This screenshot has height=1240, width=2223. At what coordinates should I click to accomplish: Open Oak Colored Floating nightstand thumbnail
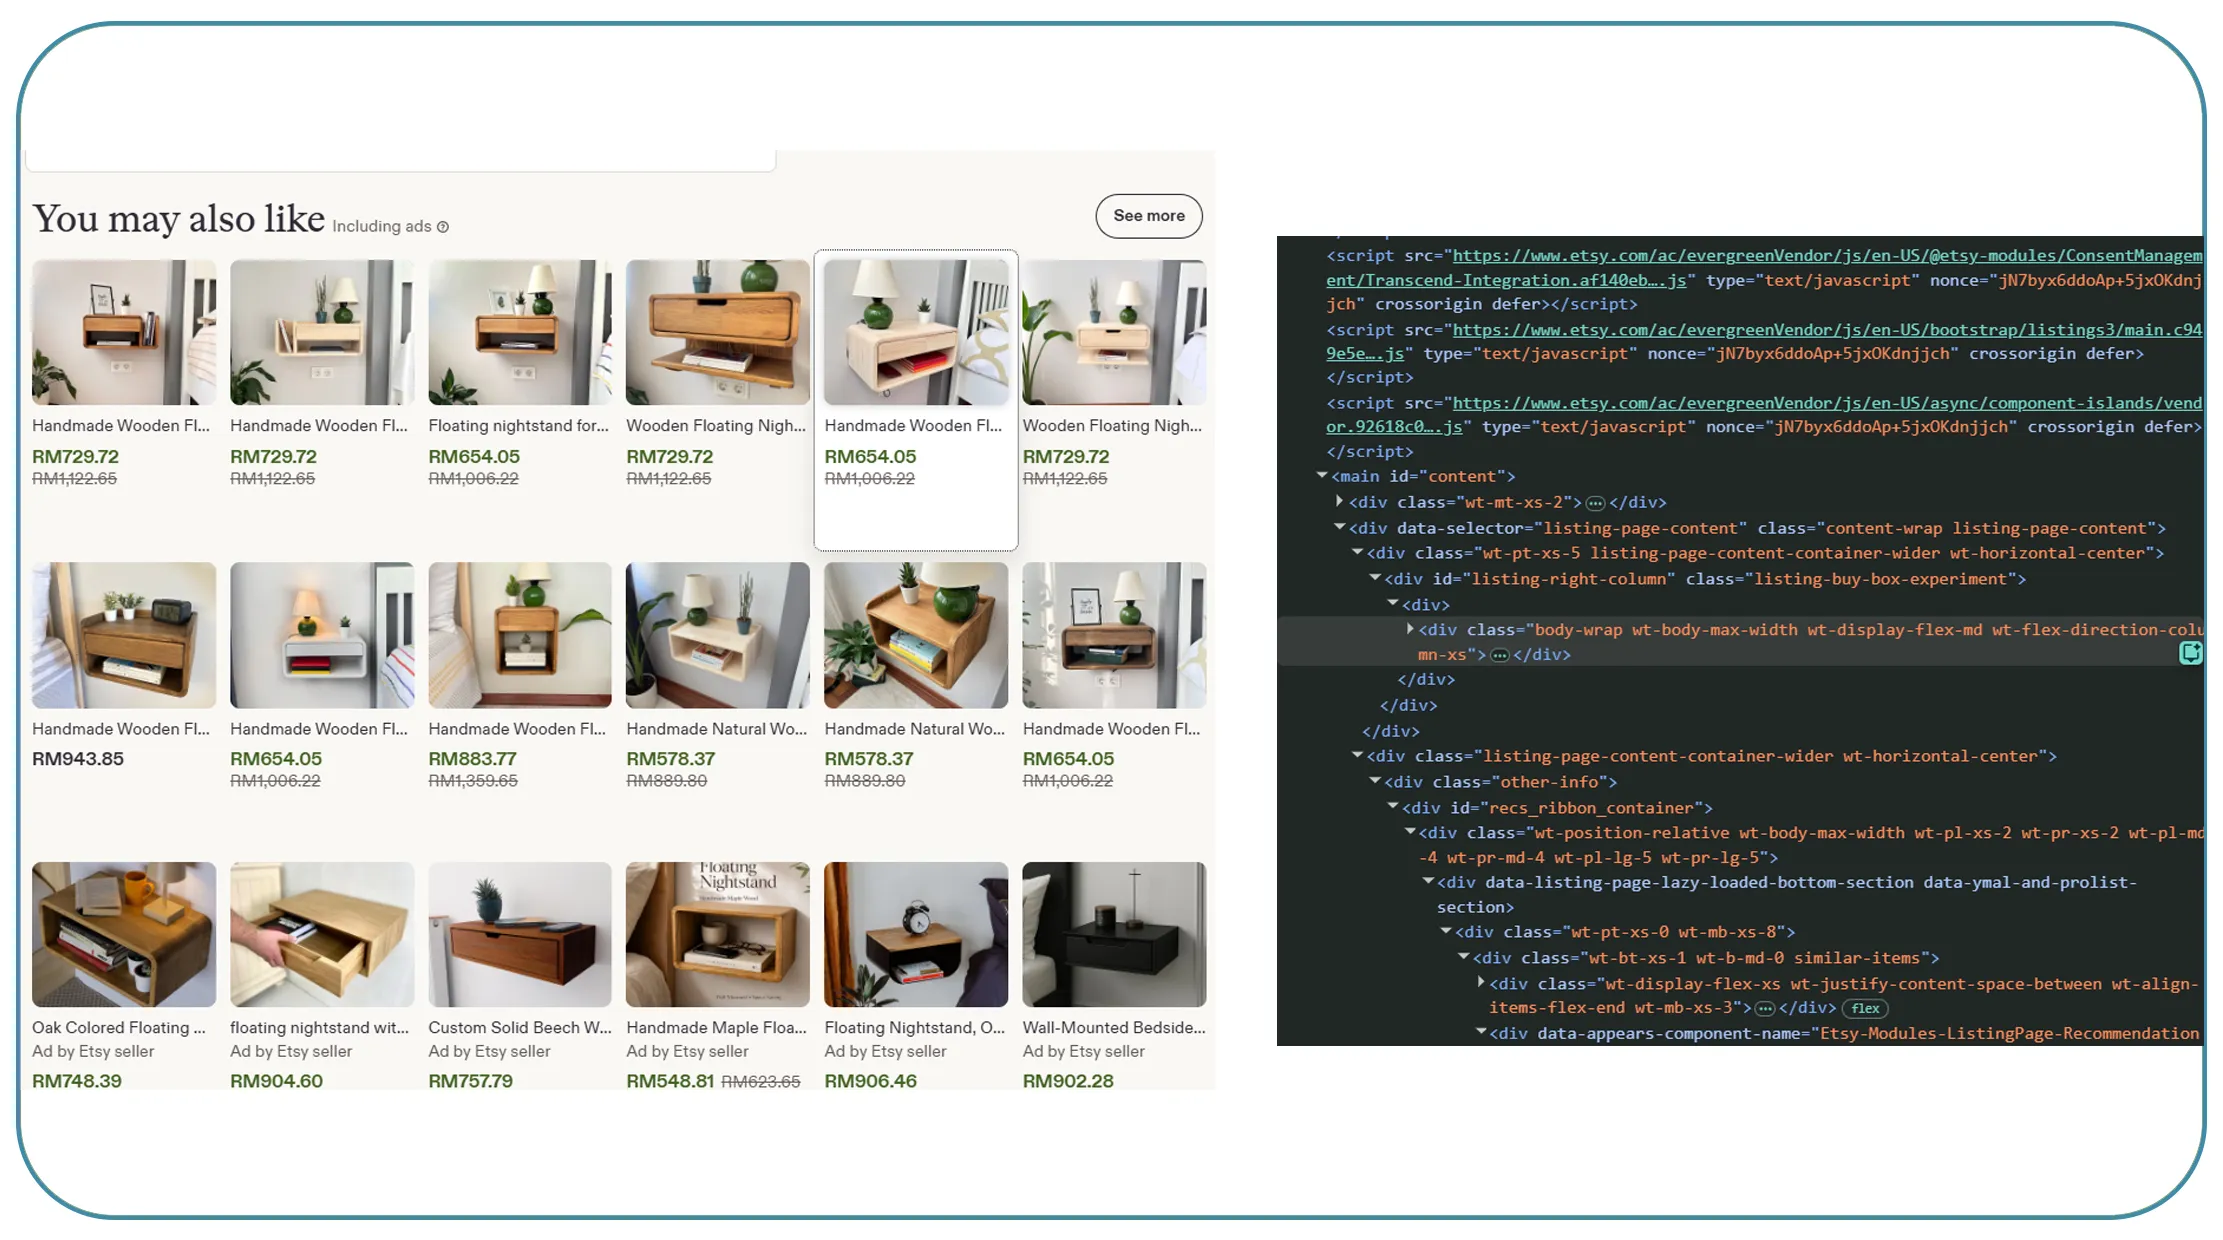[x=124, y=934]
